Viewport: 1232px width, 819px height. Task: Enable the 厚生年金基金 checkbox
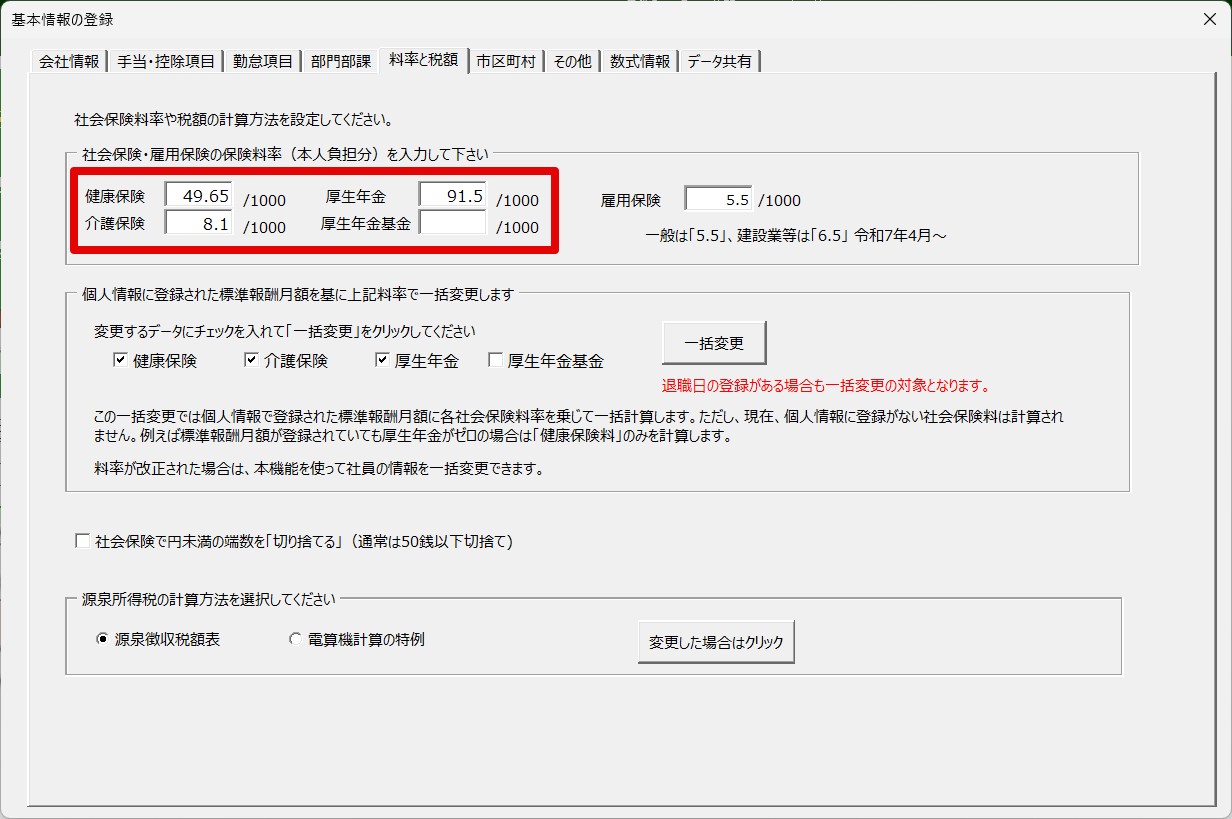[495, 361]
